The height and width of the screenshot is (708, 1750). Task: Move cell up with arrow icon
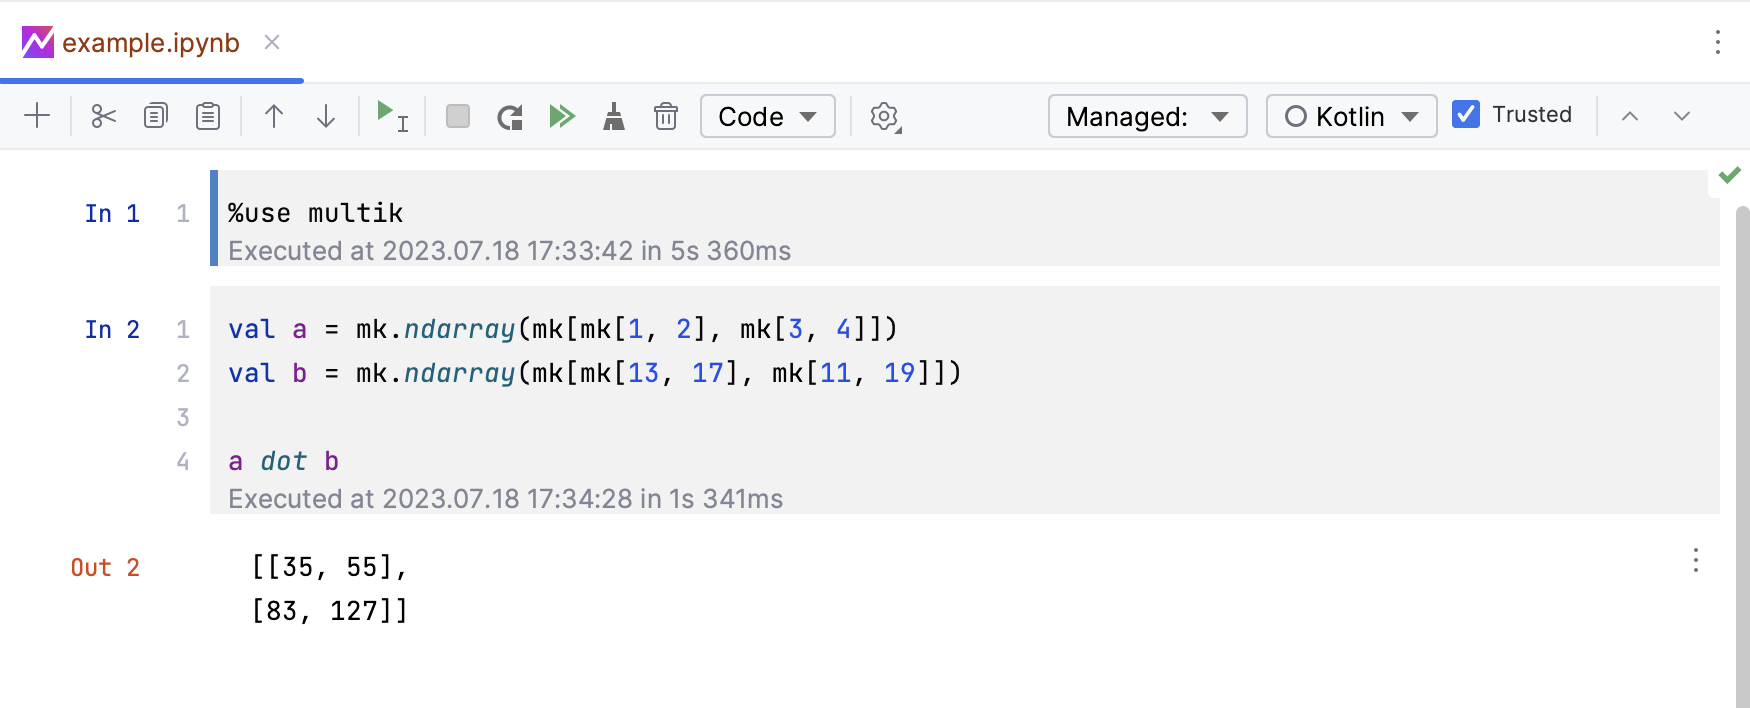coord(274,116)
